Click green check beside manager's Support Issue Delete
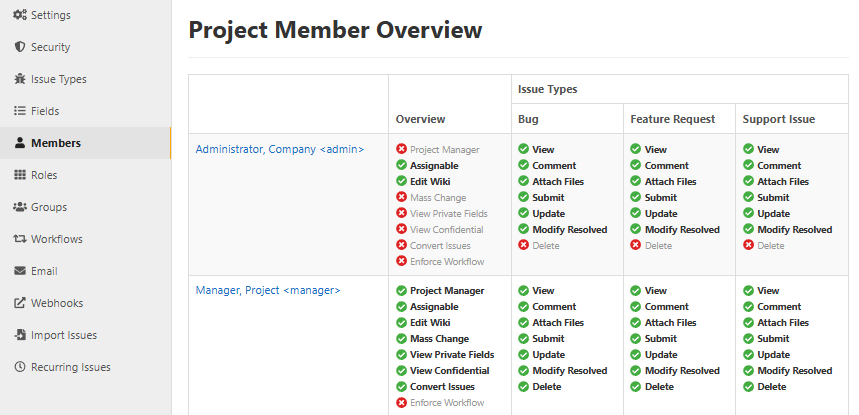 click(x=748, y=387)
